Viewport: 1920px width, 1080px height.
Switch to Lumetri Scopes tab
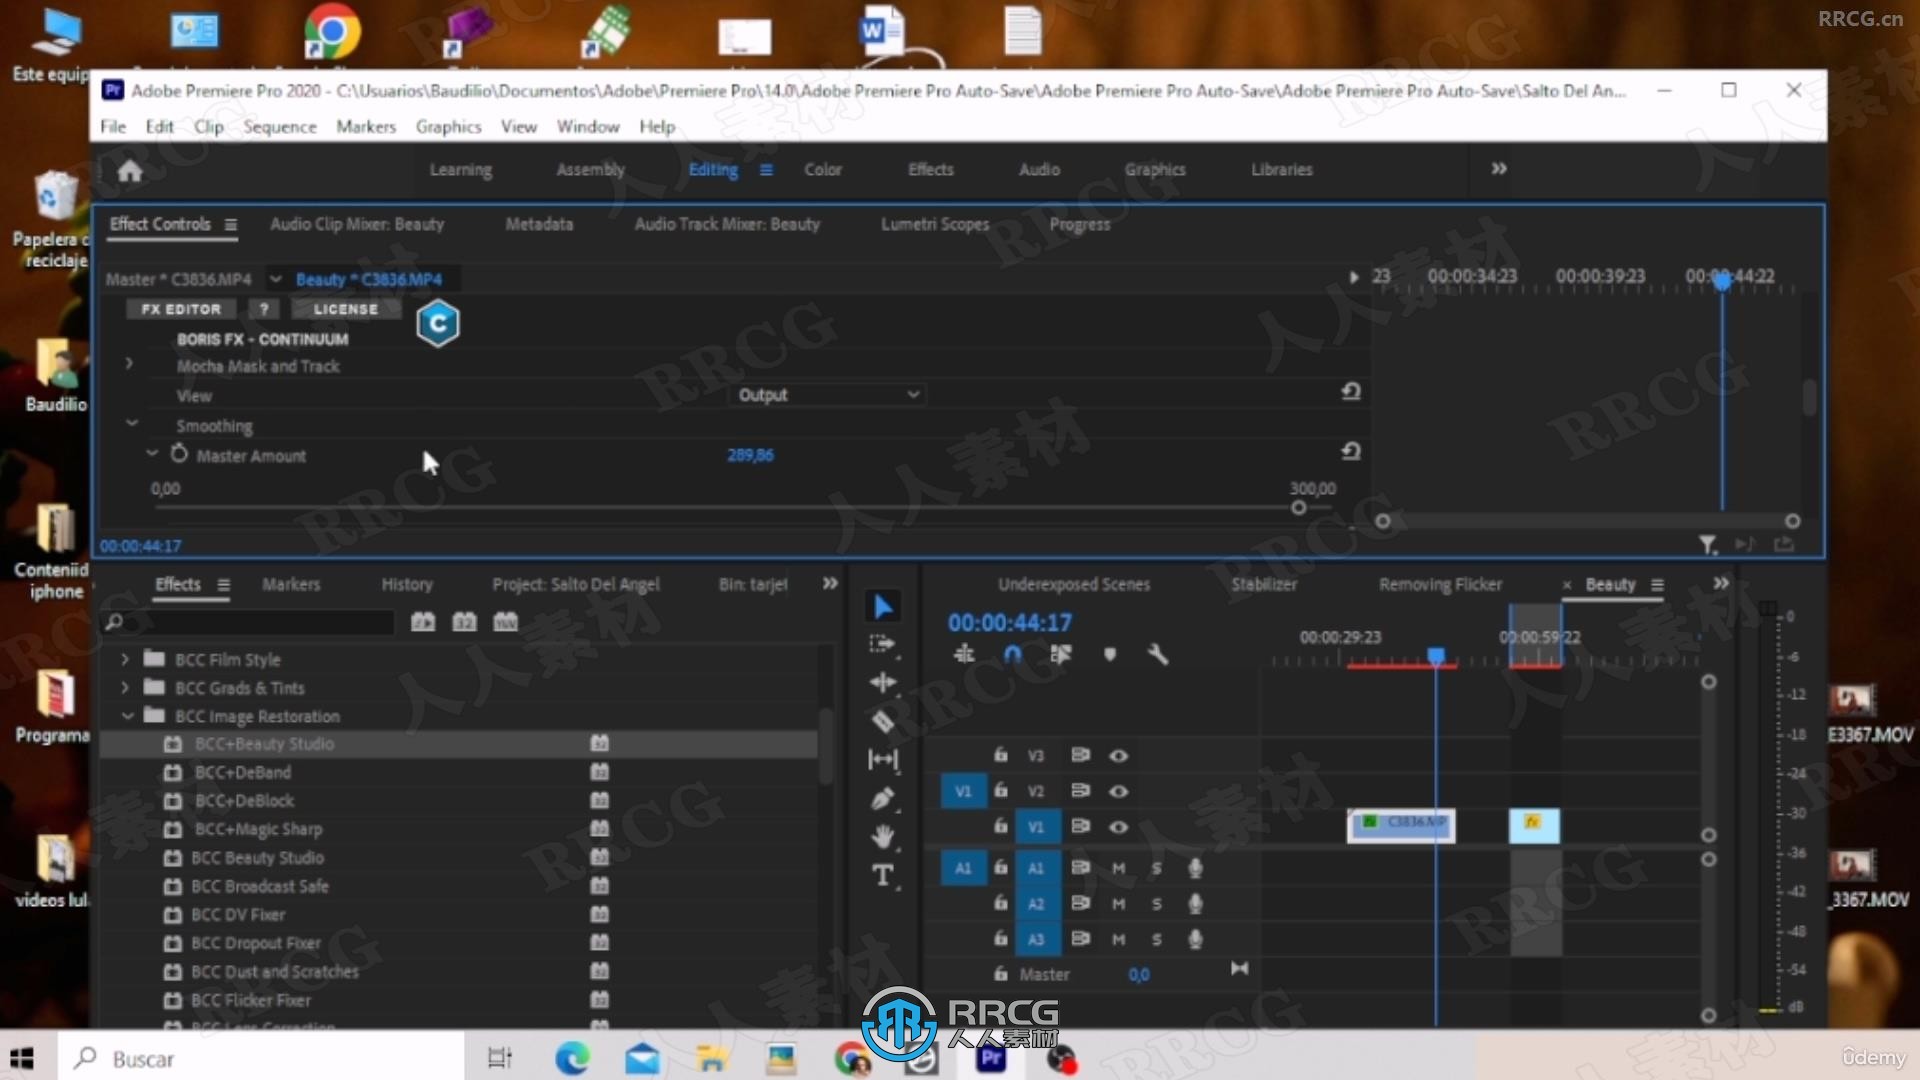click(x=935, y=224)
